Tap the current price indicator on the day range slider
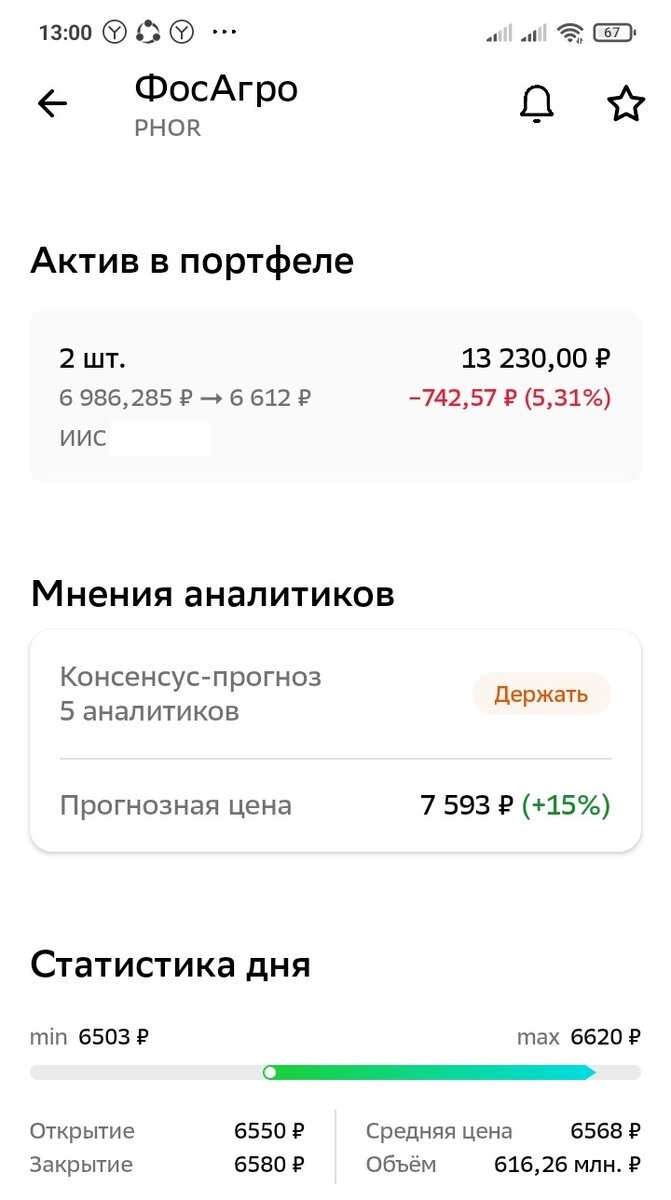This screenshot has height=1200, width=671. point(271,1072)
